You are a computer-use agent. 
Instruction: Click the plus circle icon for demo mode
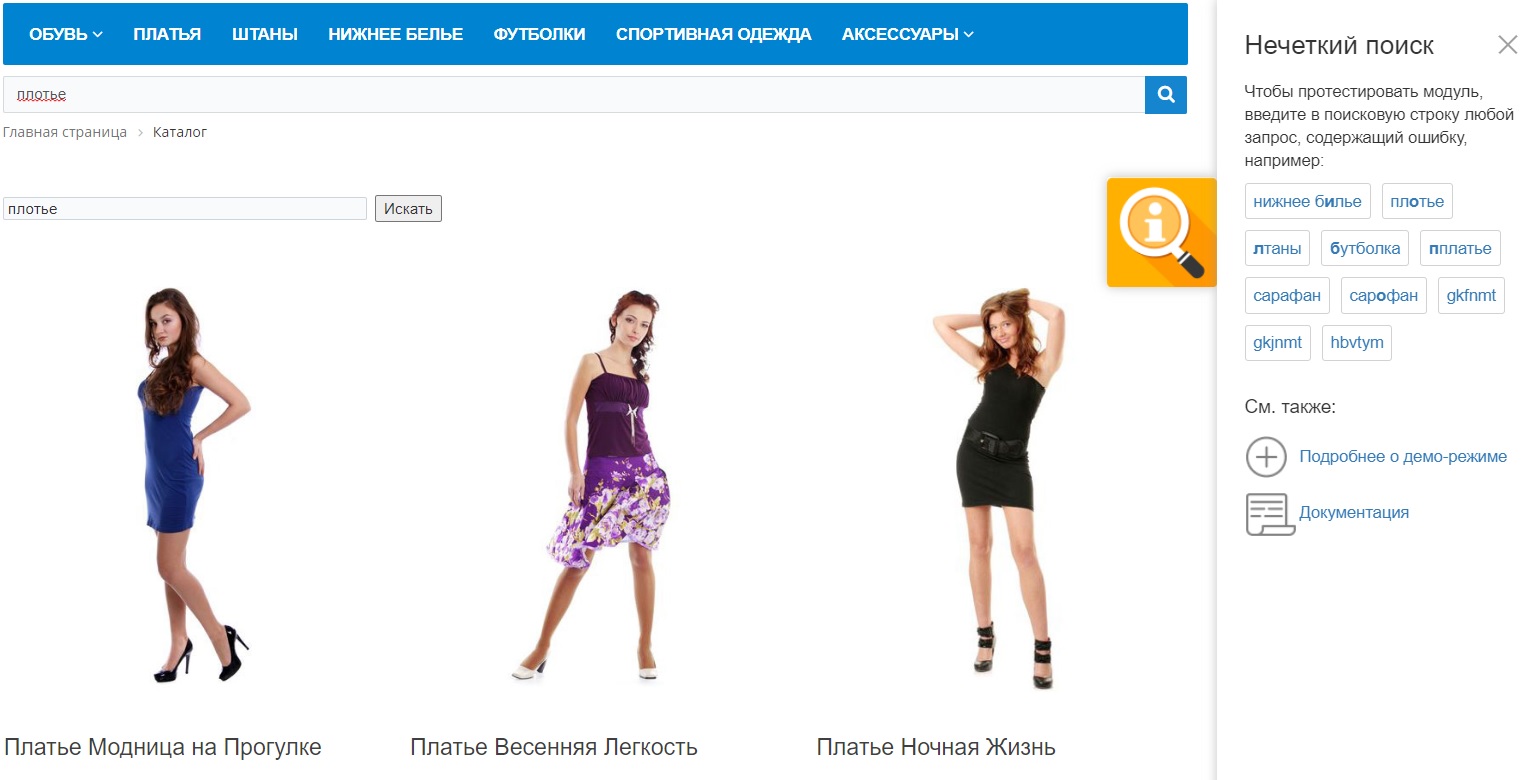pos(1266,457)
